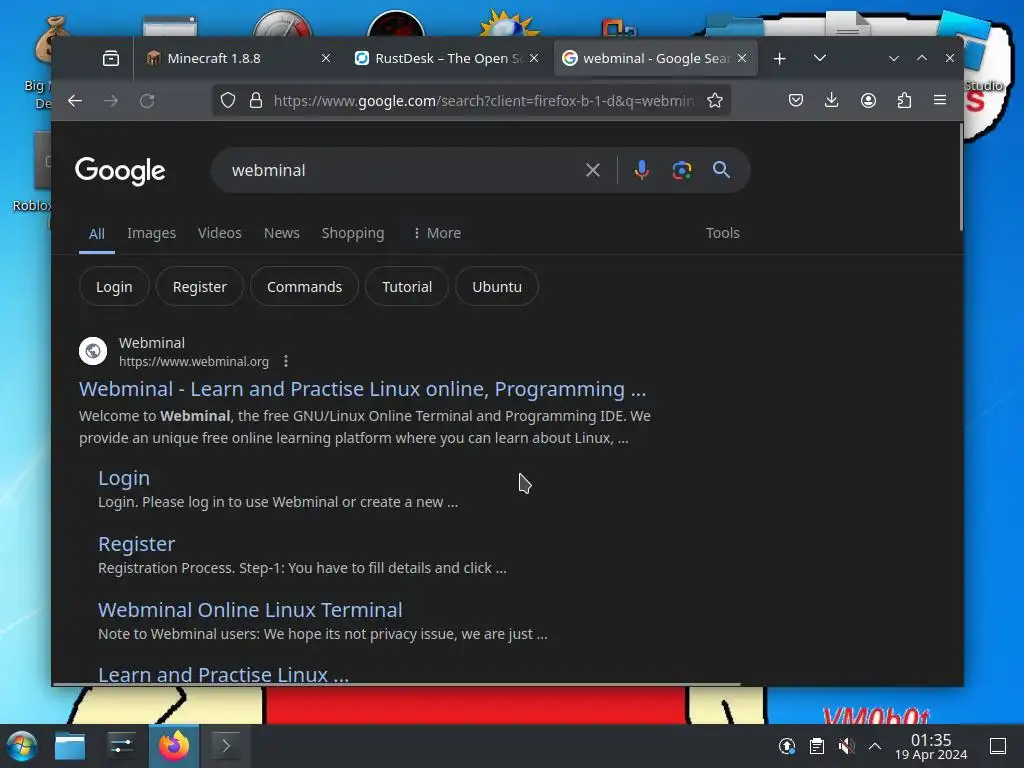Image resolution: width=1024 pixels, height=768 pixels.
Task: Switch to News results
Action: point(281,233)
